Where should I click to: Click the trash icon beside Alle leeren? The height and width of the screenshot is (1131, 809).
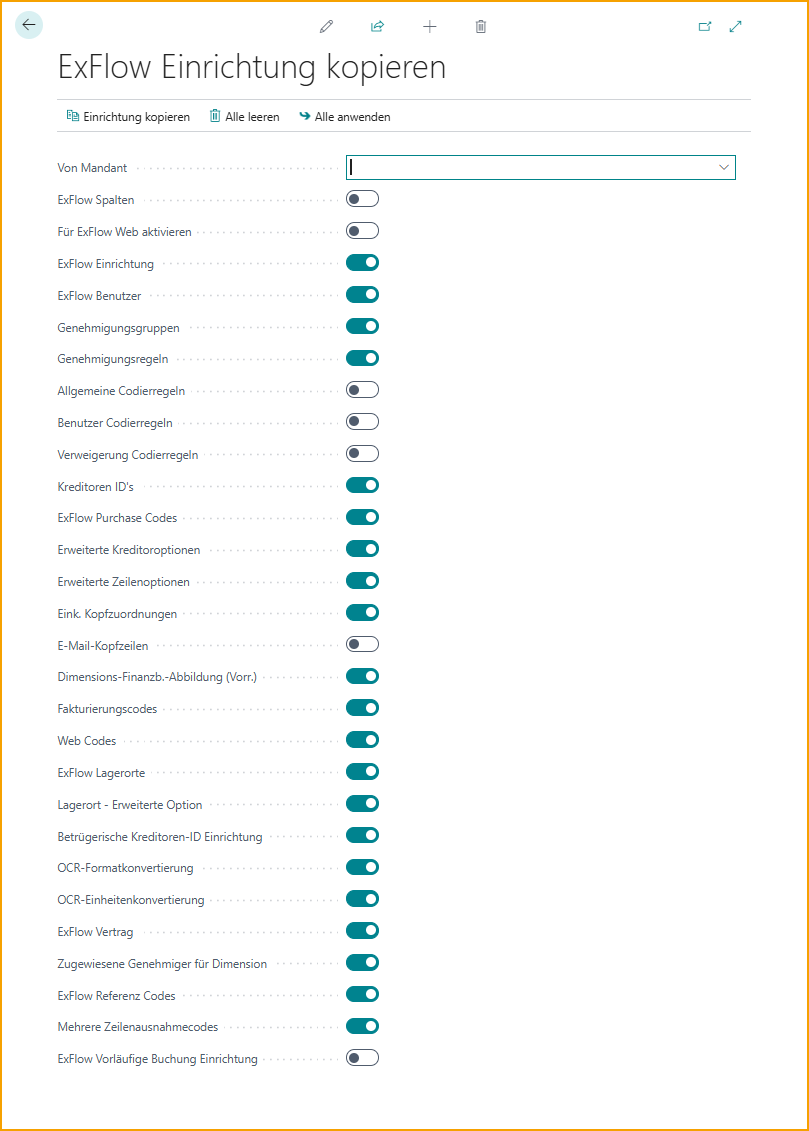[213, 116]
